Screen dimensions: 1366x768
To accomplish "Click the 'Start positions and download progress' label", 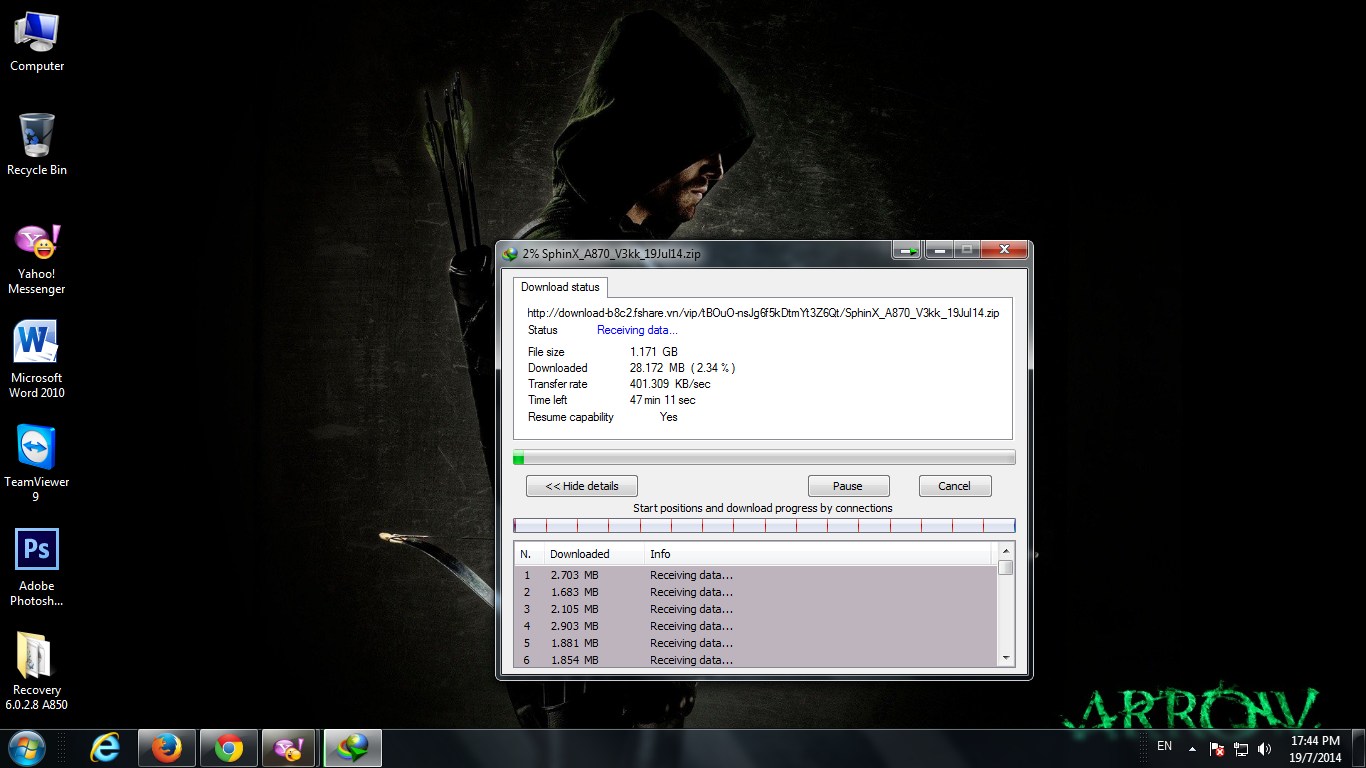I will (x=763, y=508).
